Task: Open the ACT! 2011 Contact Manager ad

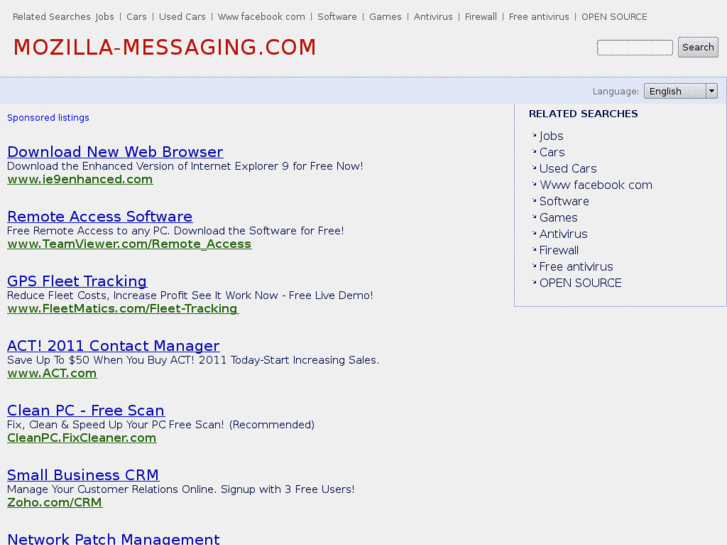Action: tap(113, 346)
